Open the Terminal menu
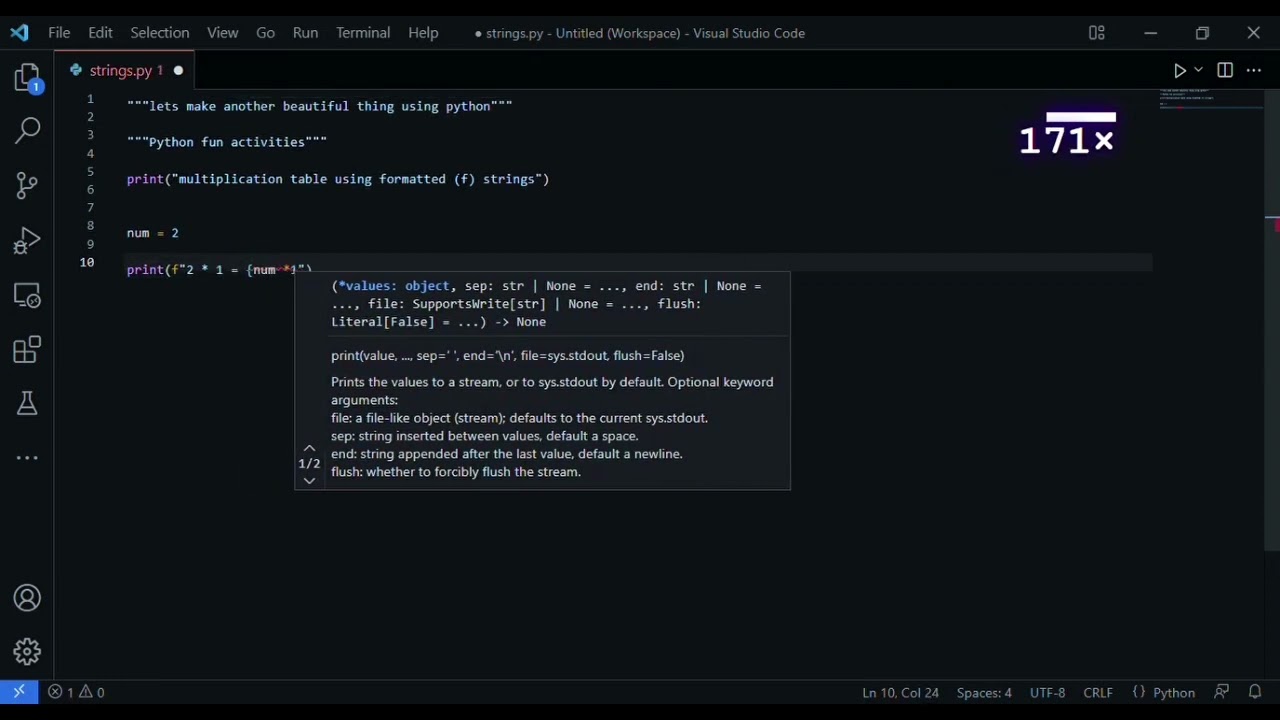Image resolution: width=1280 pixels, height=720 pixels. [363, 33]
